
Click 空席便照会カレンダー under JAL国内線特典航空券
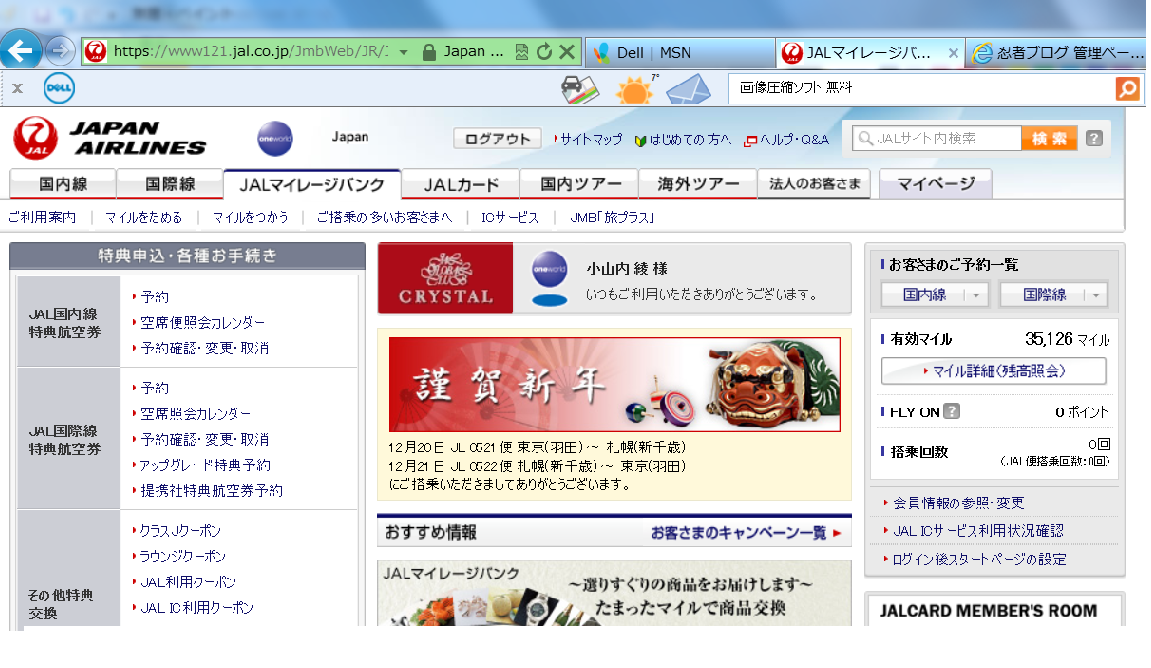202,322
